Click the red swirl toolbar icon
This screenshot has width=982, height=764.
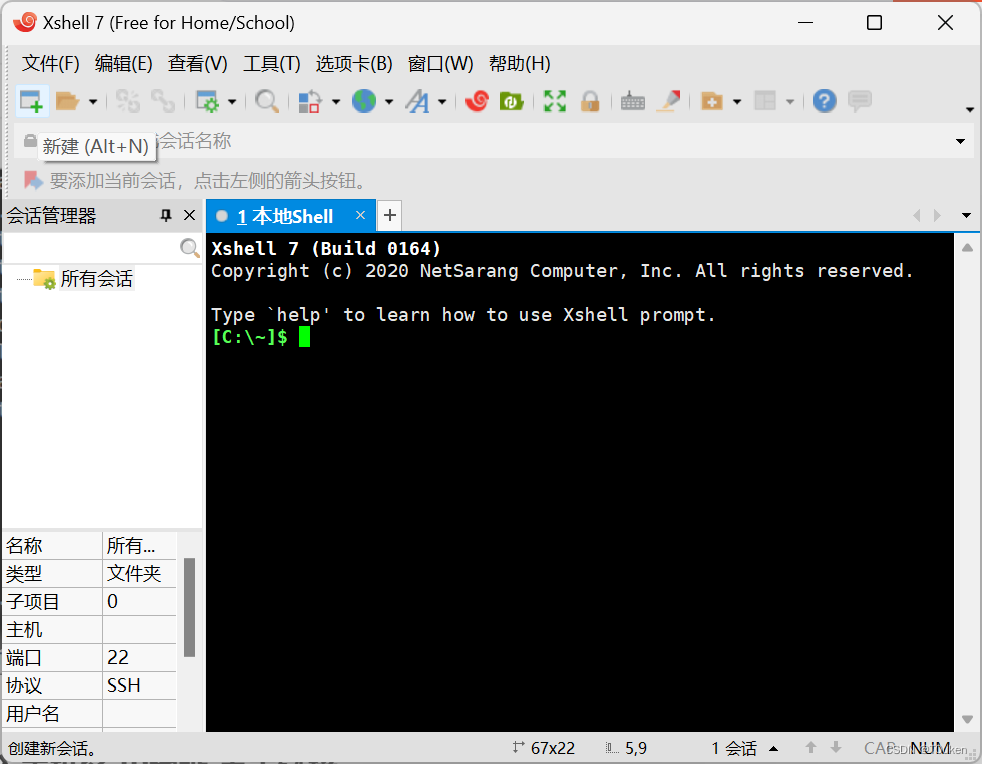[x=477, y=101]
